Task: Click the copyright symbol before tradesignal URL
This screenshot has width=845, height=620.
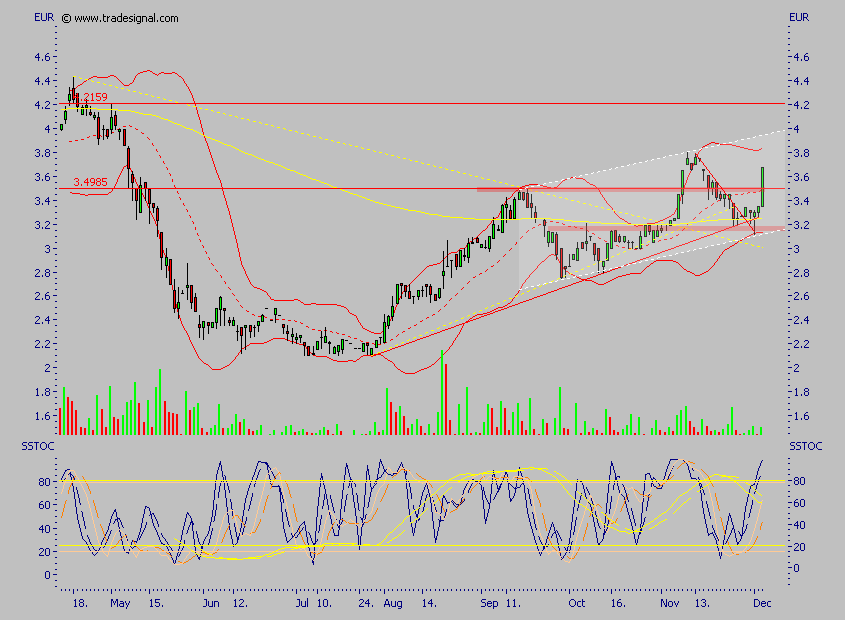Action: [66, 18]
